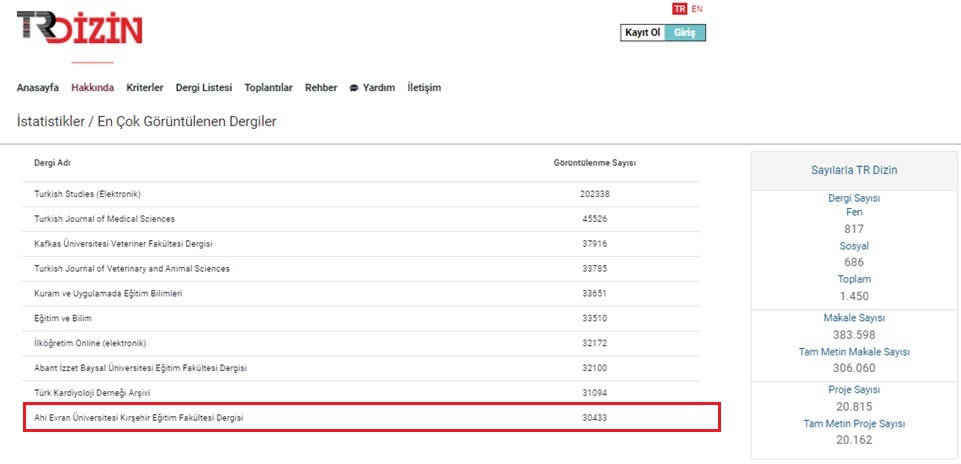Click the Fen count 817

coord(854,229)
